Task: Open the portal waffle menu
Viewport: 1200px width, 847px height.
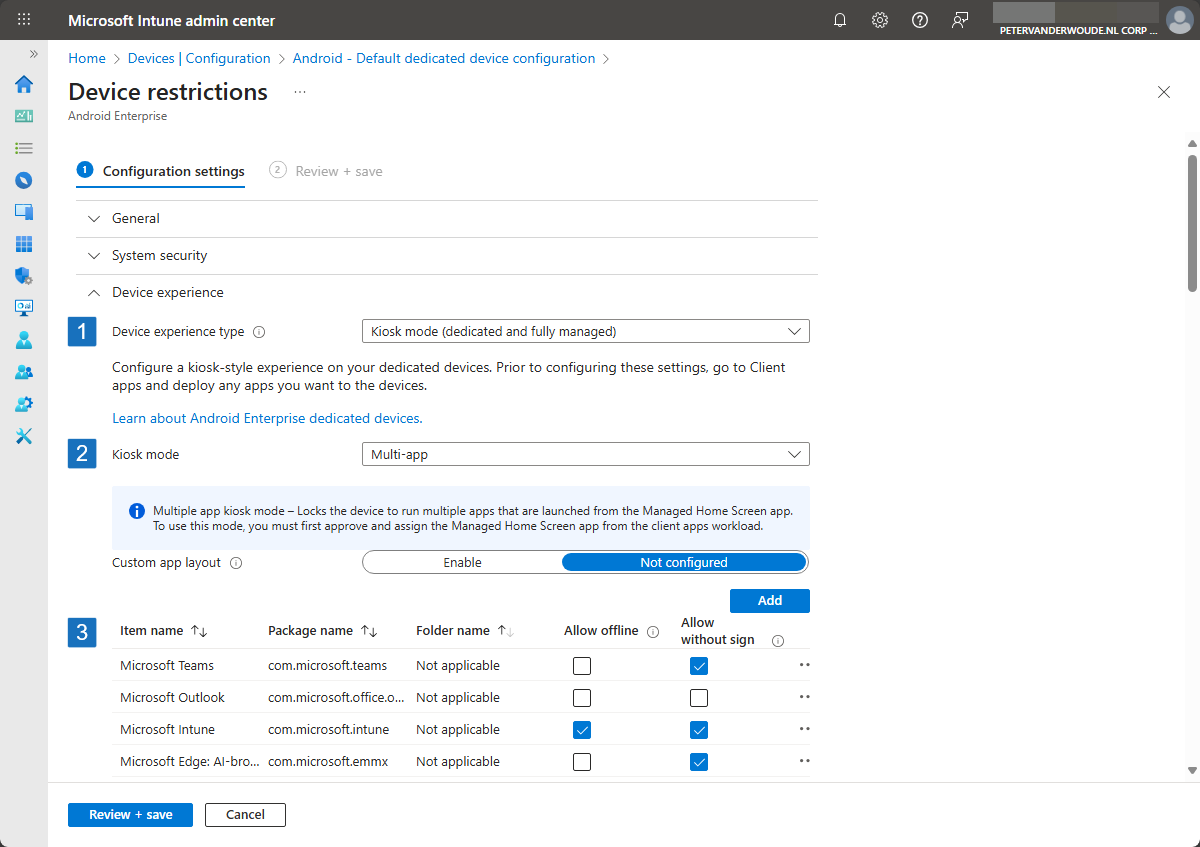Action: [24, 20]
